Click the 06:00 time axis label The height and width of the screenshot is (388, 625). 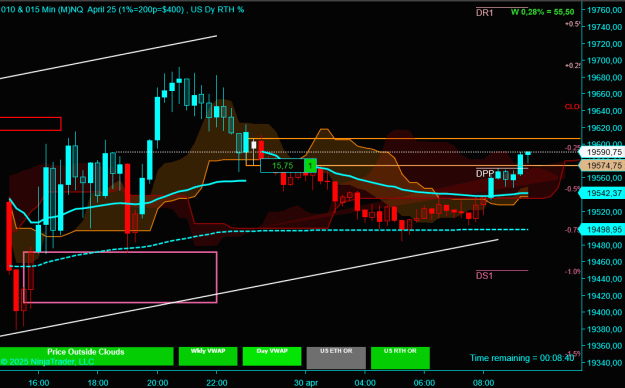424,383
